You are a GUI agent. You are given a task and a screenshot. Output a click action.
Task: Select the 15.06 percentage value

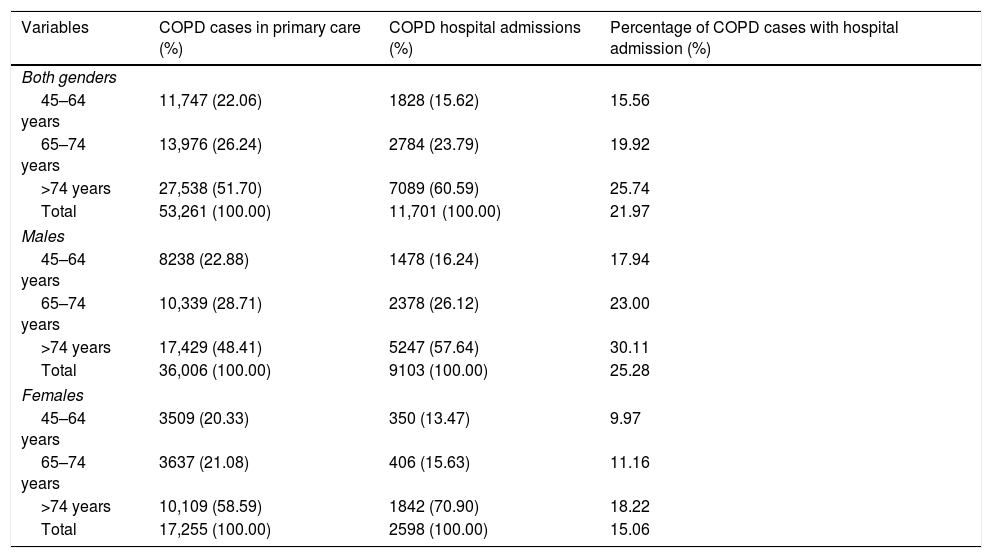click(x=630, y=530)
